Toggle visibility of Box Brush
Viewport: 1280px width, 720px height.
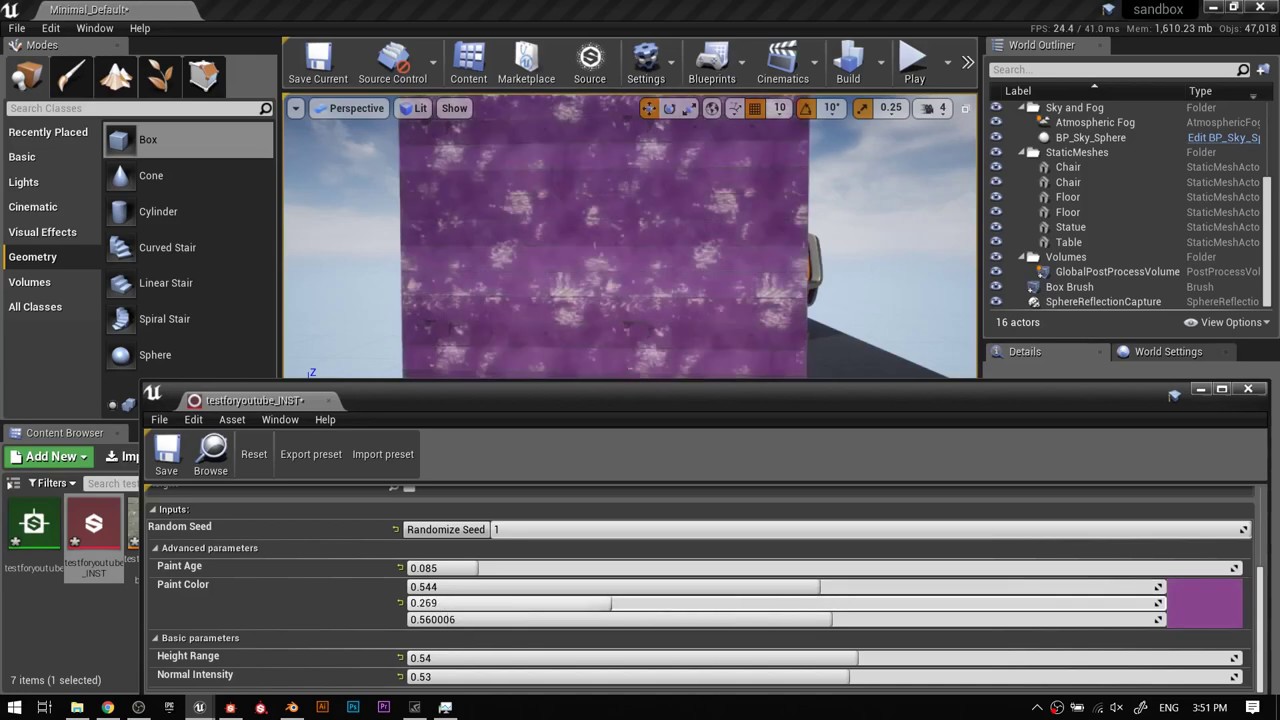tap(995, 287)
